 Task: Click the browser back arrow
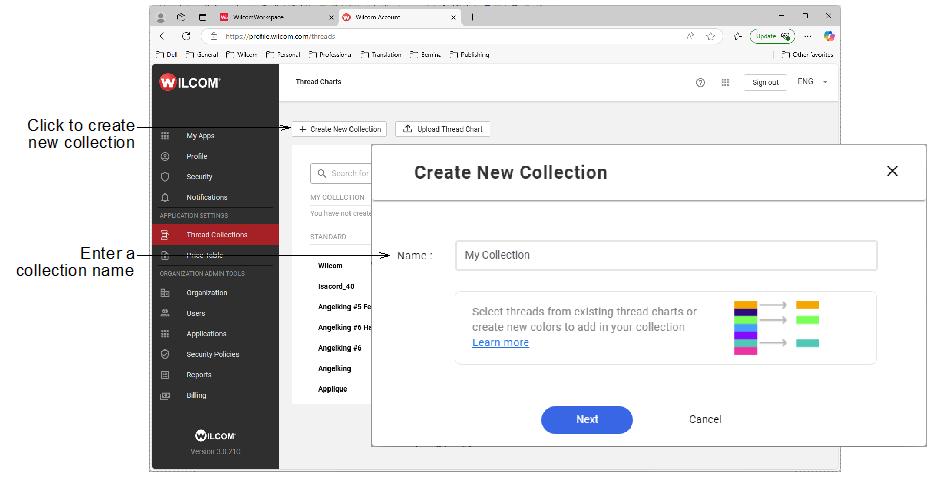pyautogui.click(x=162, y=36)
